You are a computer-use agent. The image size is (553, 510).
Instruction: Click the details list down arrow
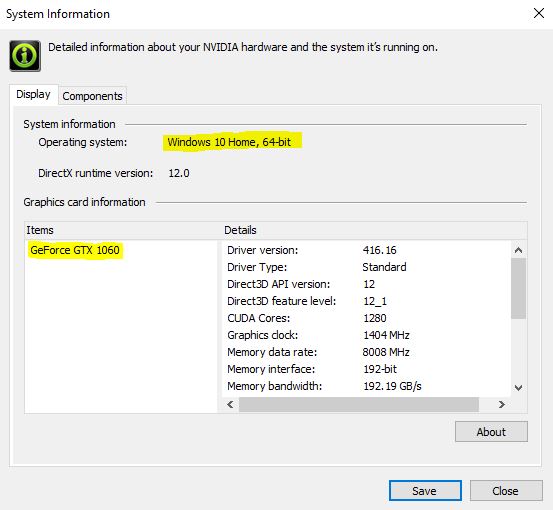[518, 388]
